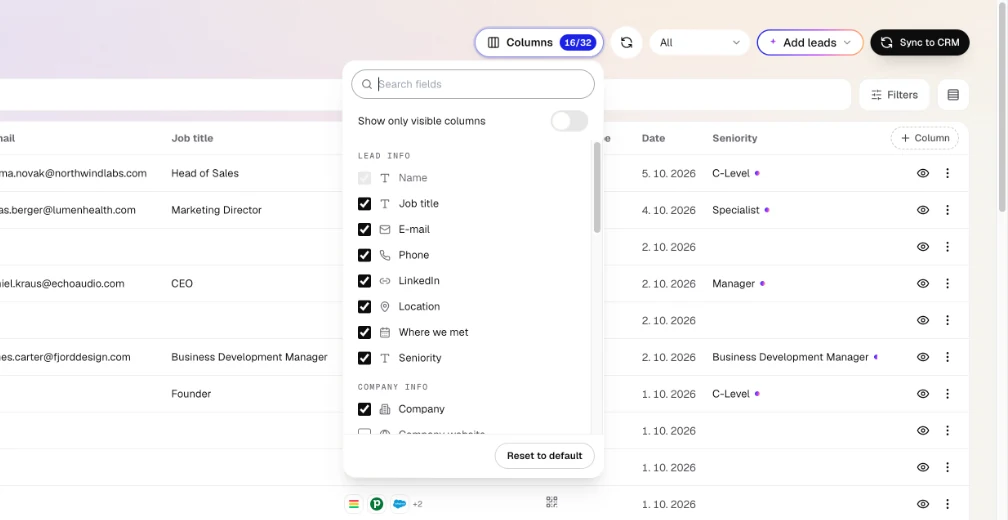Screen dimensions: 1008x520
Task: Sort by Date column header
Action: pos(653,138)
